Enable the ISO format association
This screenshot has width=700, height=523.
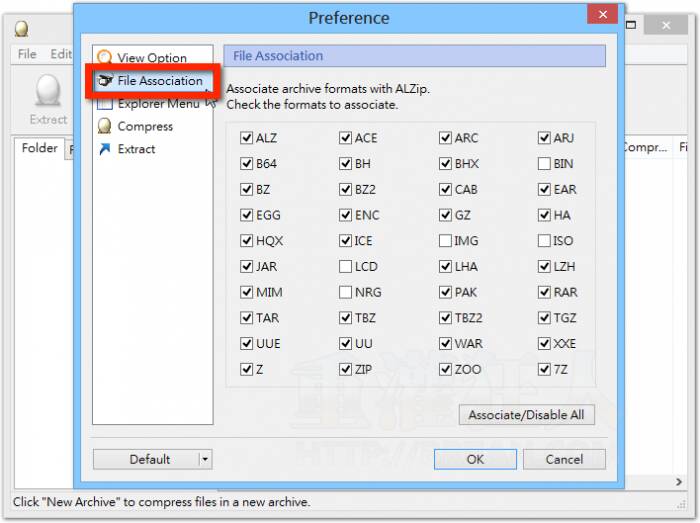(x=544, y=241)
